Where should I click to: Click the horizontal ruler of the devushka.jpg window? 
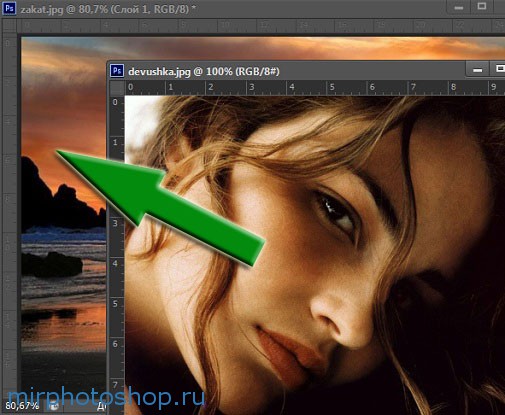click(x=315, y=88)
